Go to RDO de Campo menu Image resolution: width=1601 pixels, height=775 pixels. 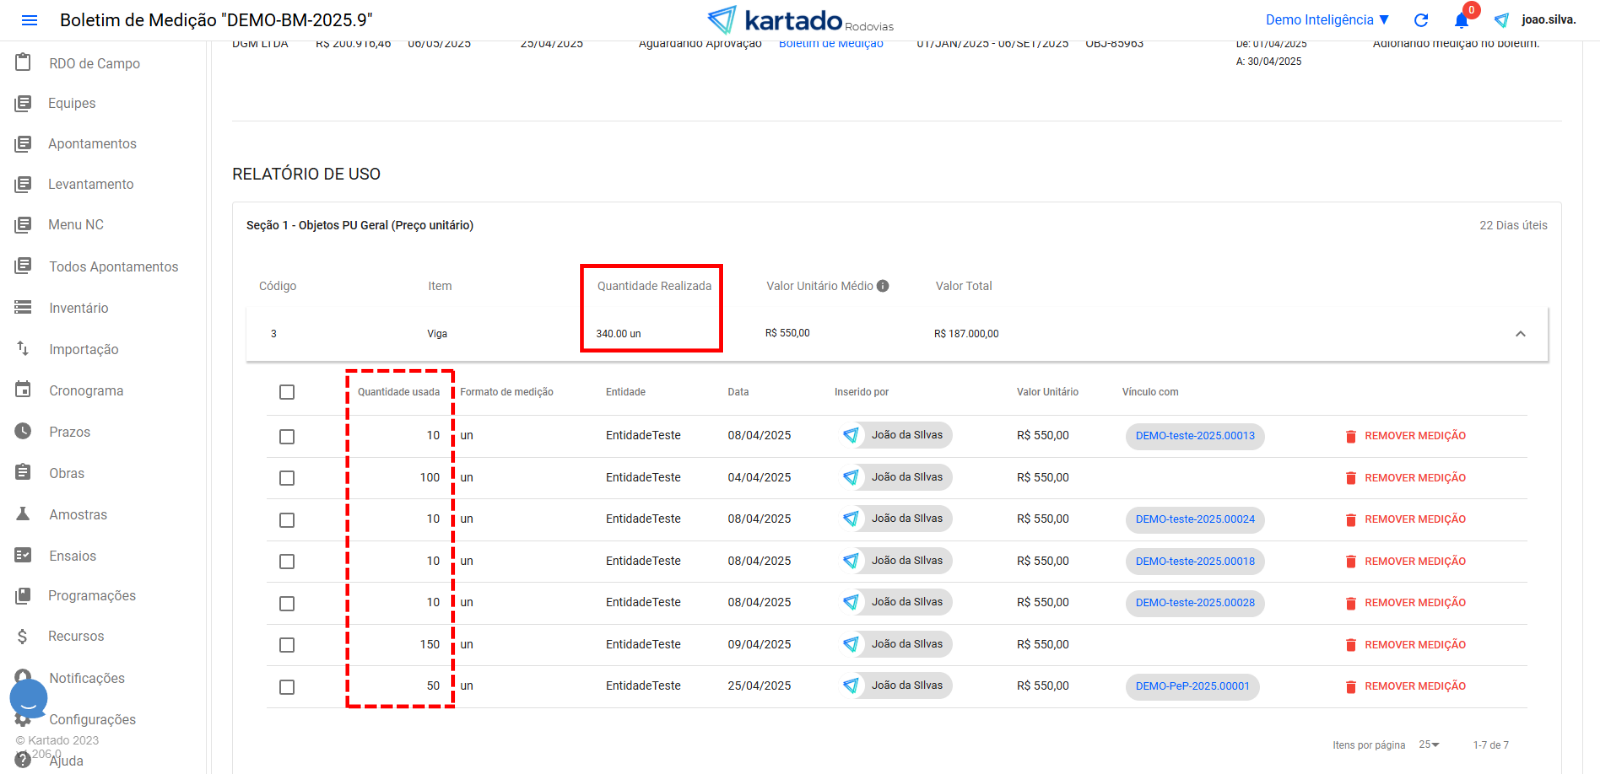[94, 63]
